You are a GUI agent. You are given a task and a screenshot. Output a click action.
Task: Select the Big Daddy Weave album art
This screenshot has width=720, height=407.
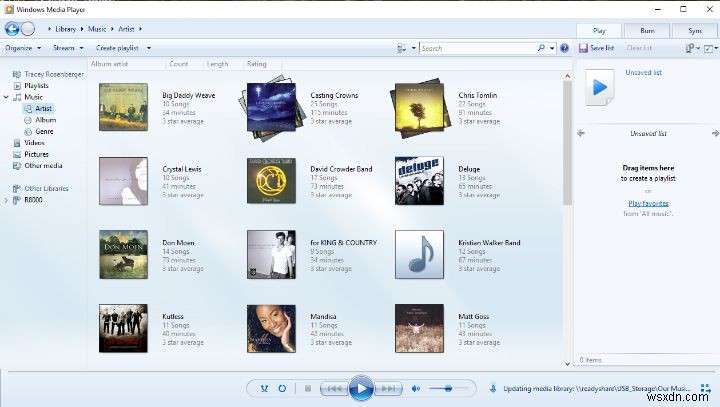[x=124, y=107]
